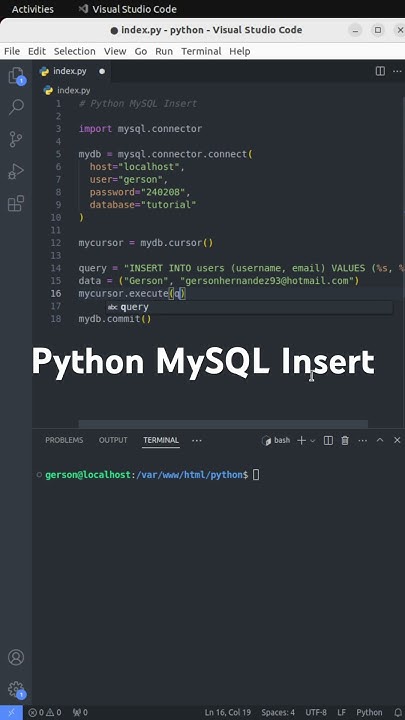405x720 pixels.
Task: Open the new terminal launch profile dropdown
Action: click(313, 440)
